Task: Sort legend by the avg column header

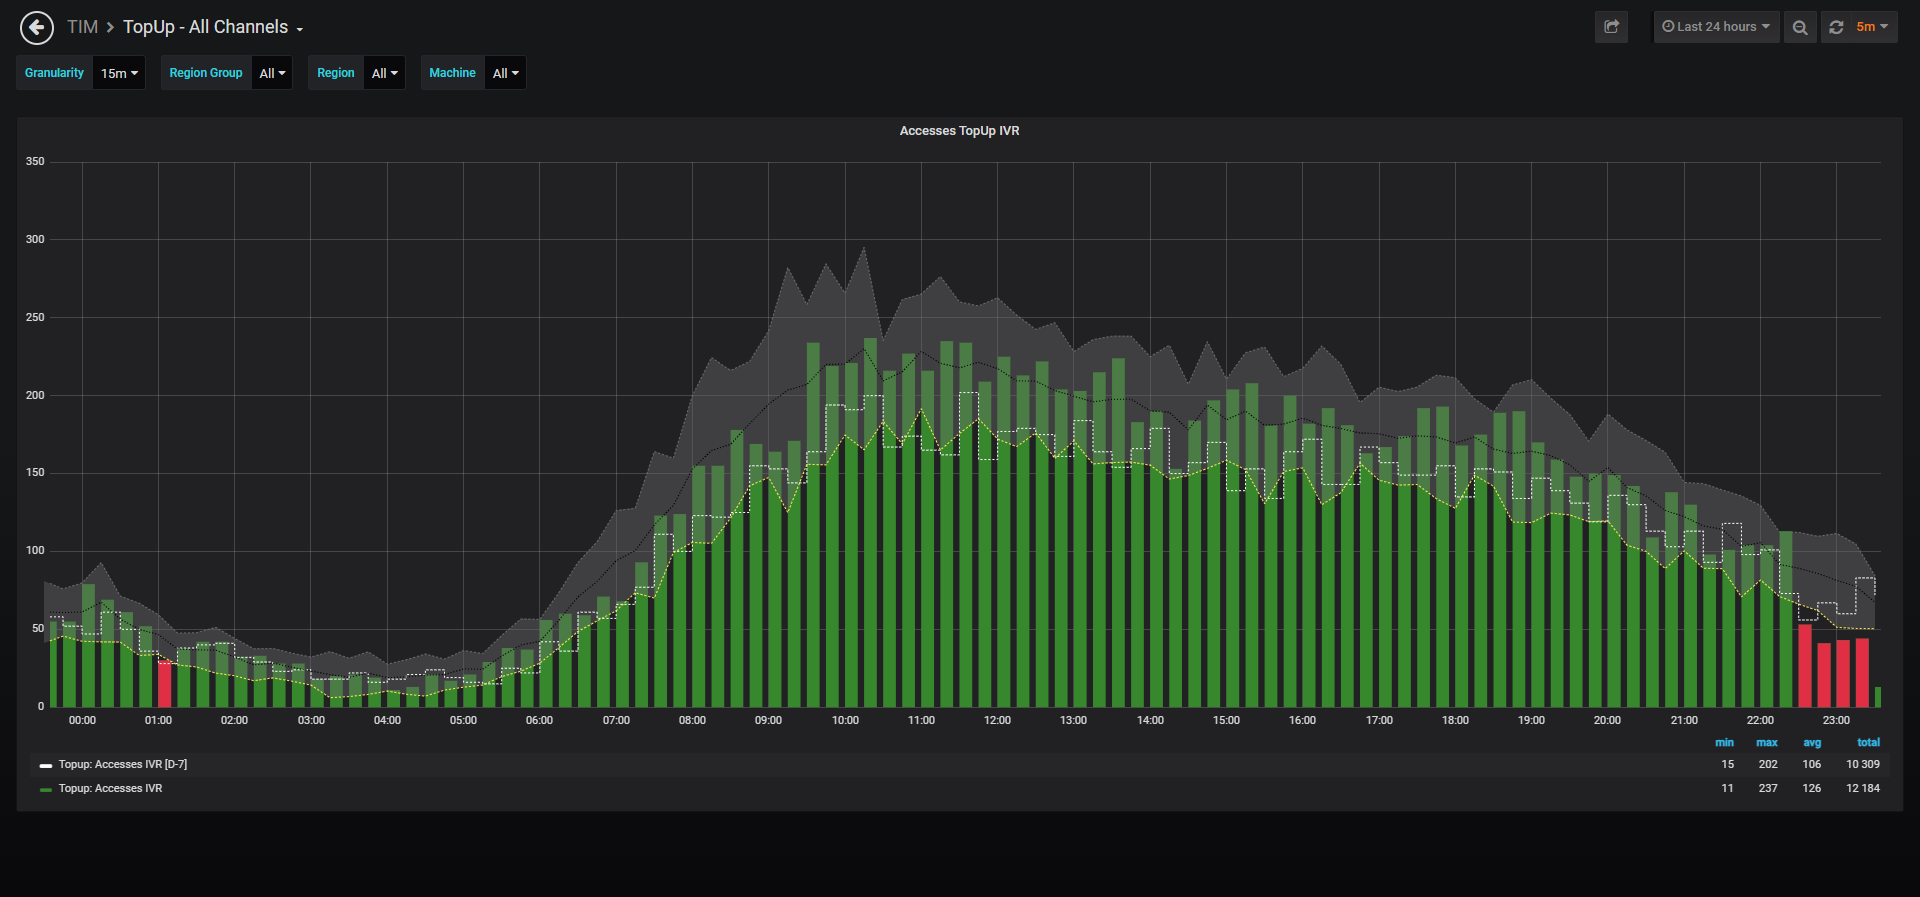Action: [1812, 743]
